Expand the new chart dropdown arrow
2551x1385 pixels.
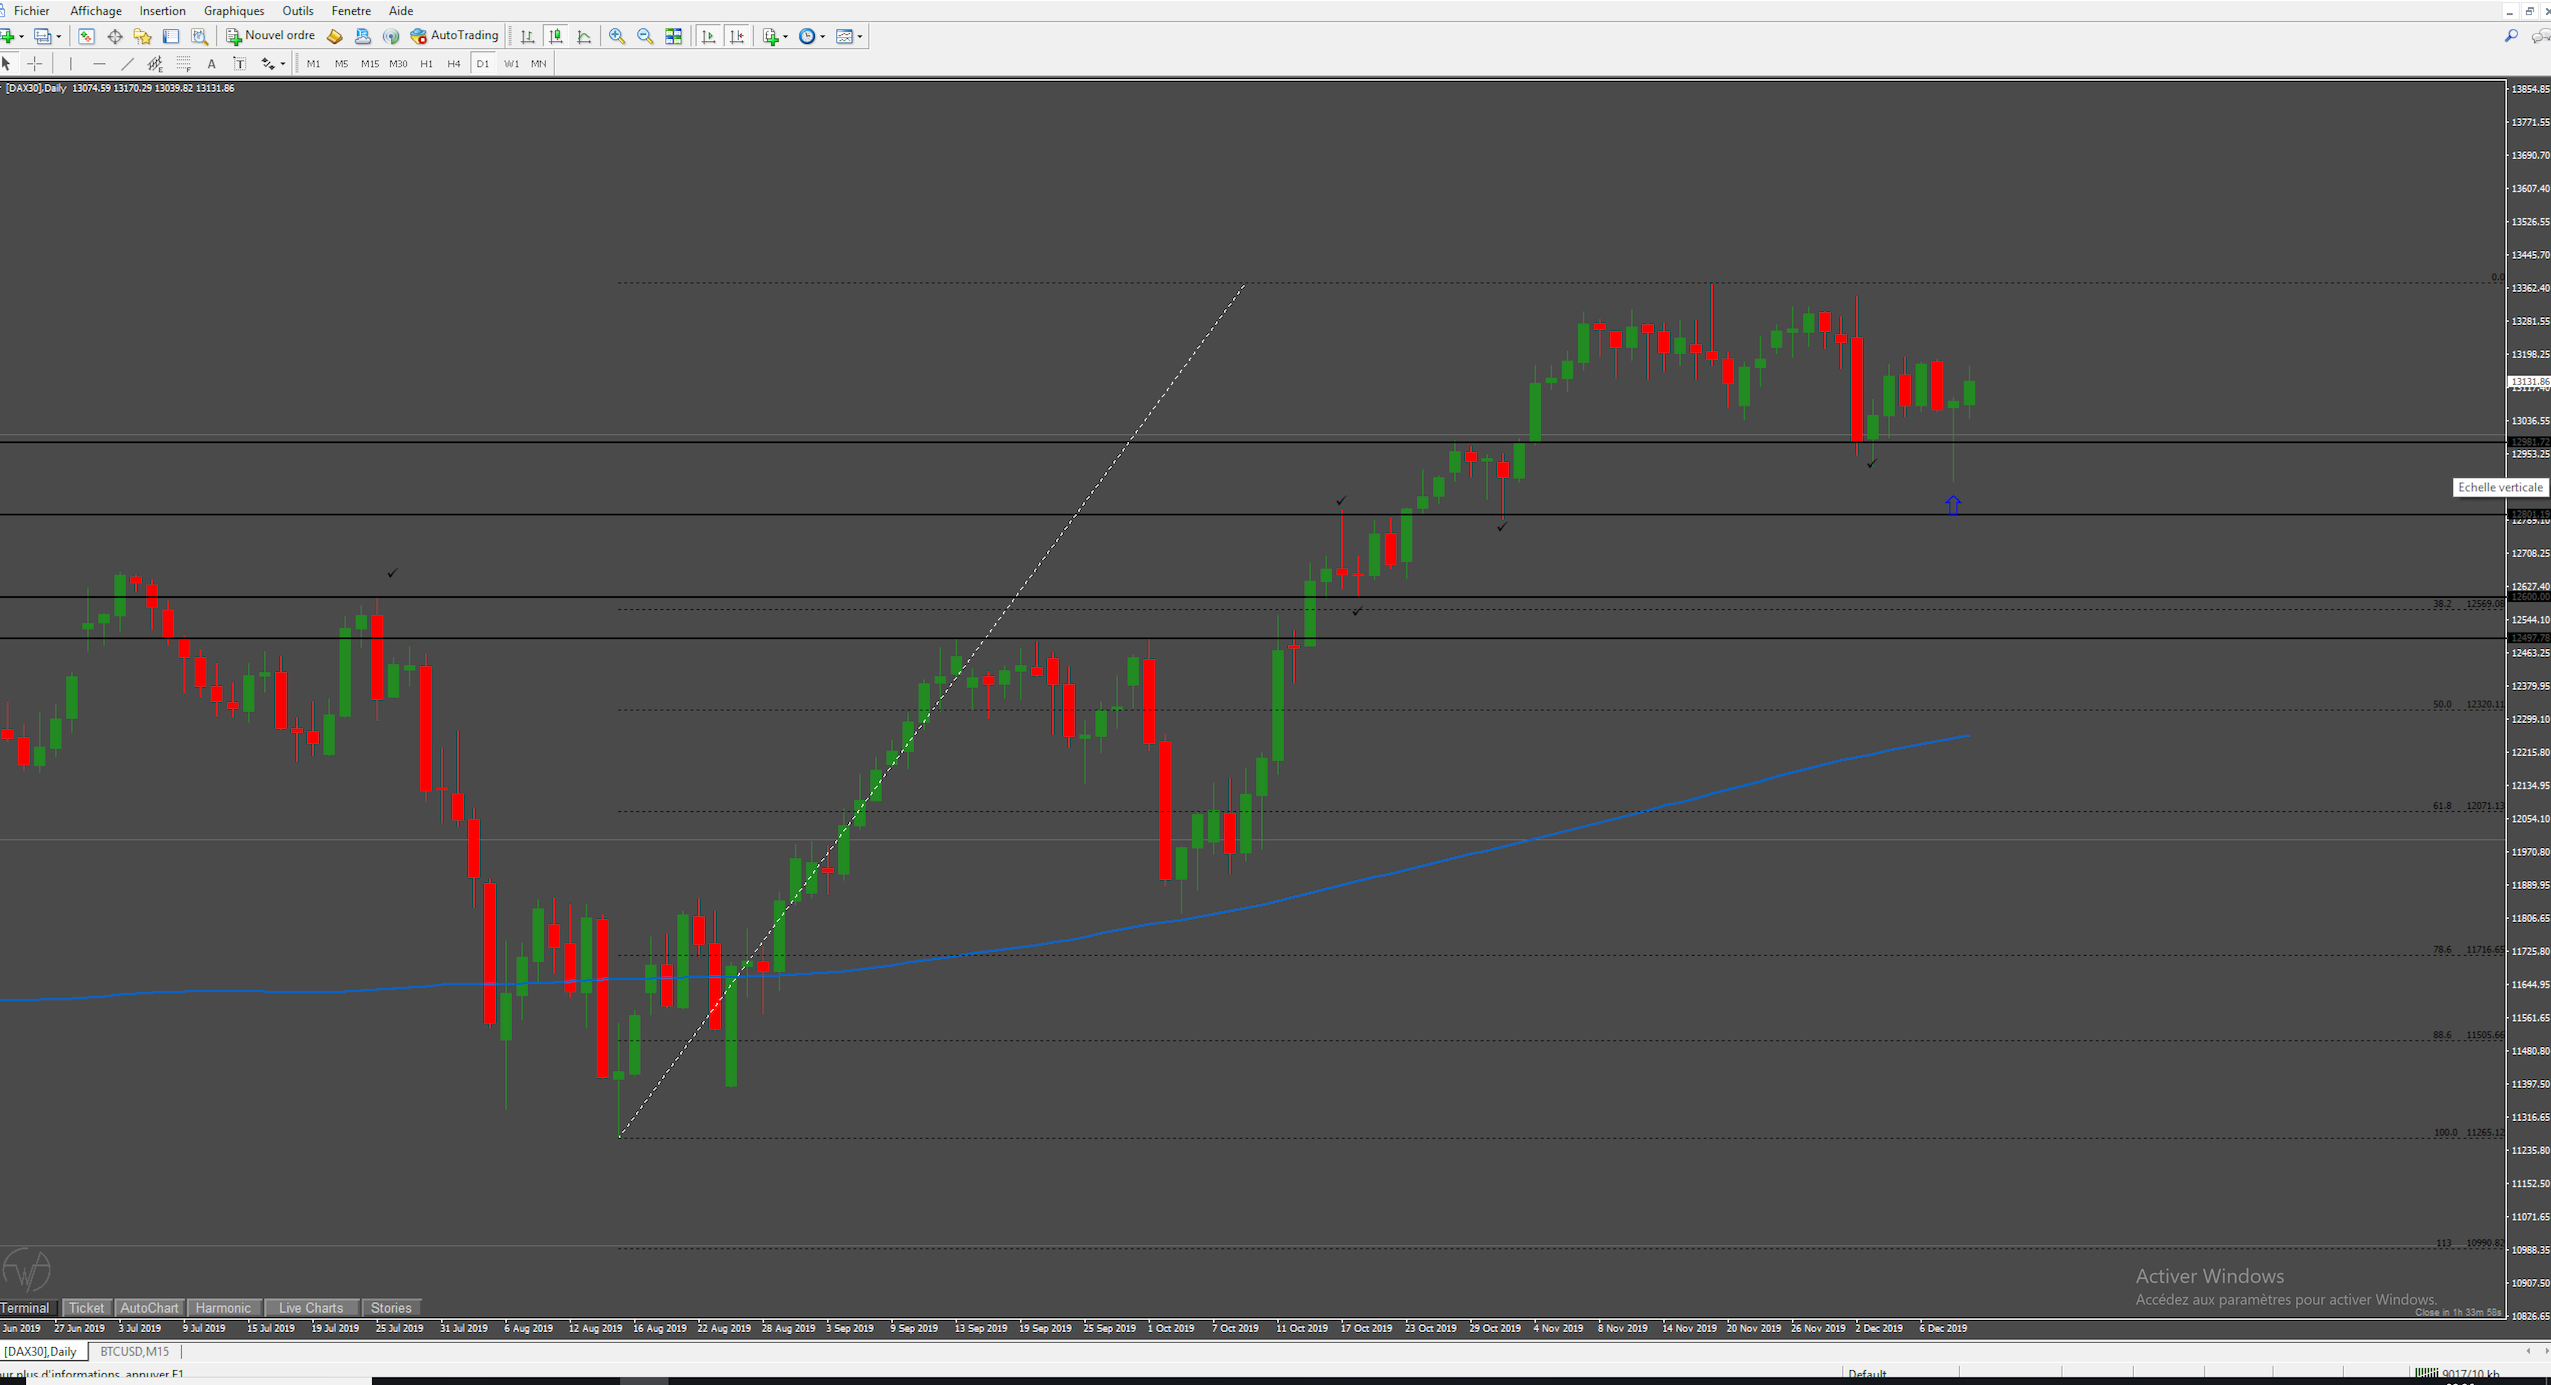click(x=22, y=37)
